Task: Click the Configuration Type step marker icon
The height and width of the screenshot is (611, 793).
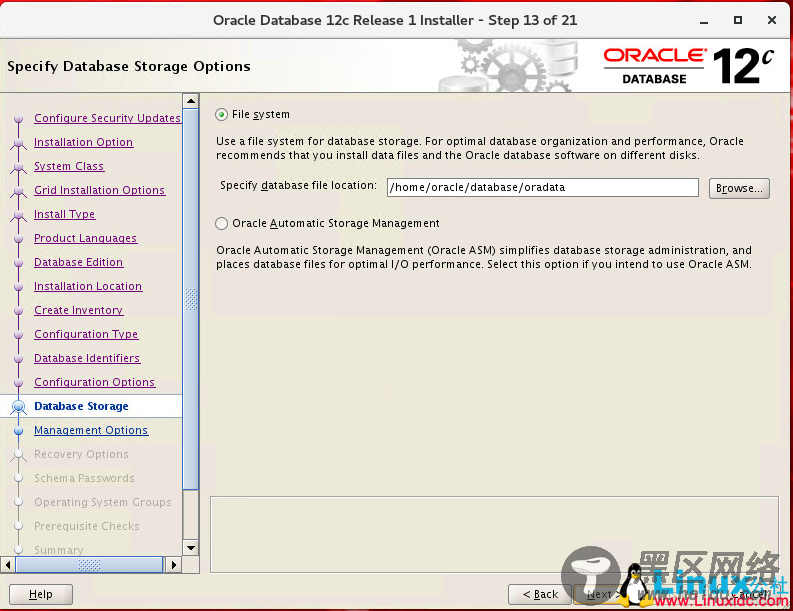Action: [19, 334]
